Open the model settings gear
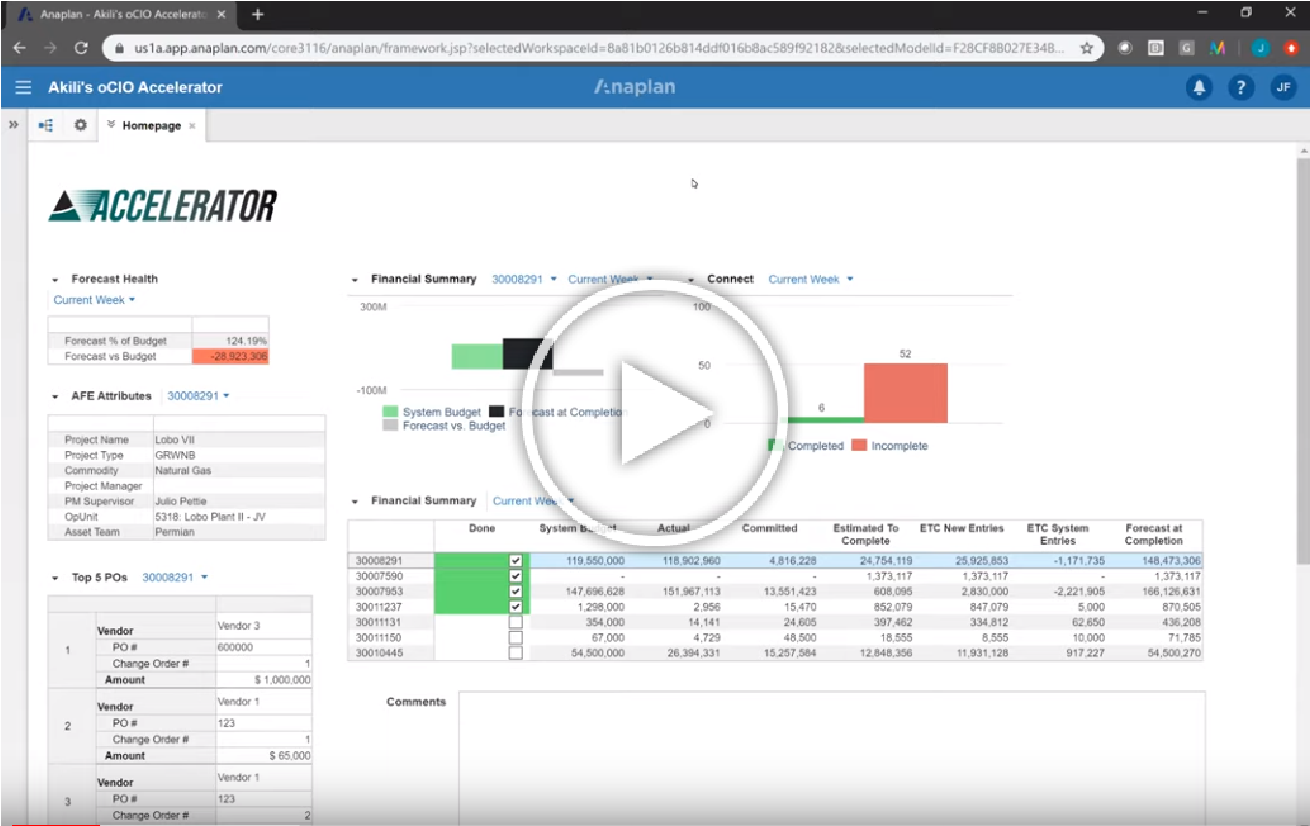This screenshot has height=826, width=1310. click(80, 126)
